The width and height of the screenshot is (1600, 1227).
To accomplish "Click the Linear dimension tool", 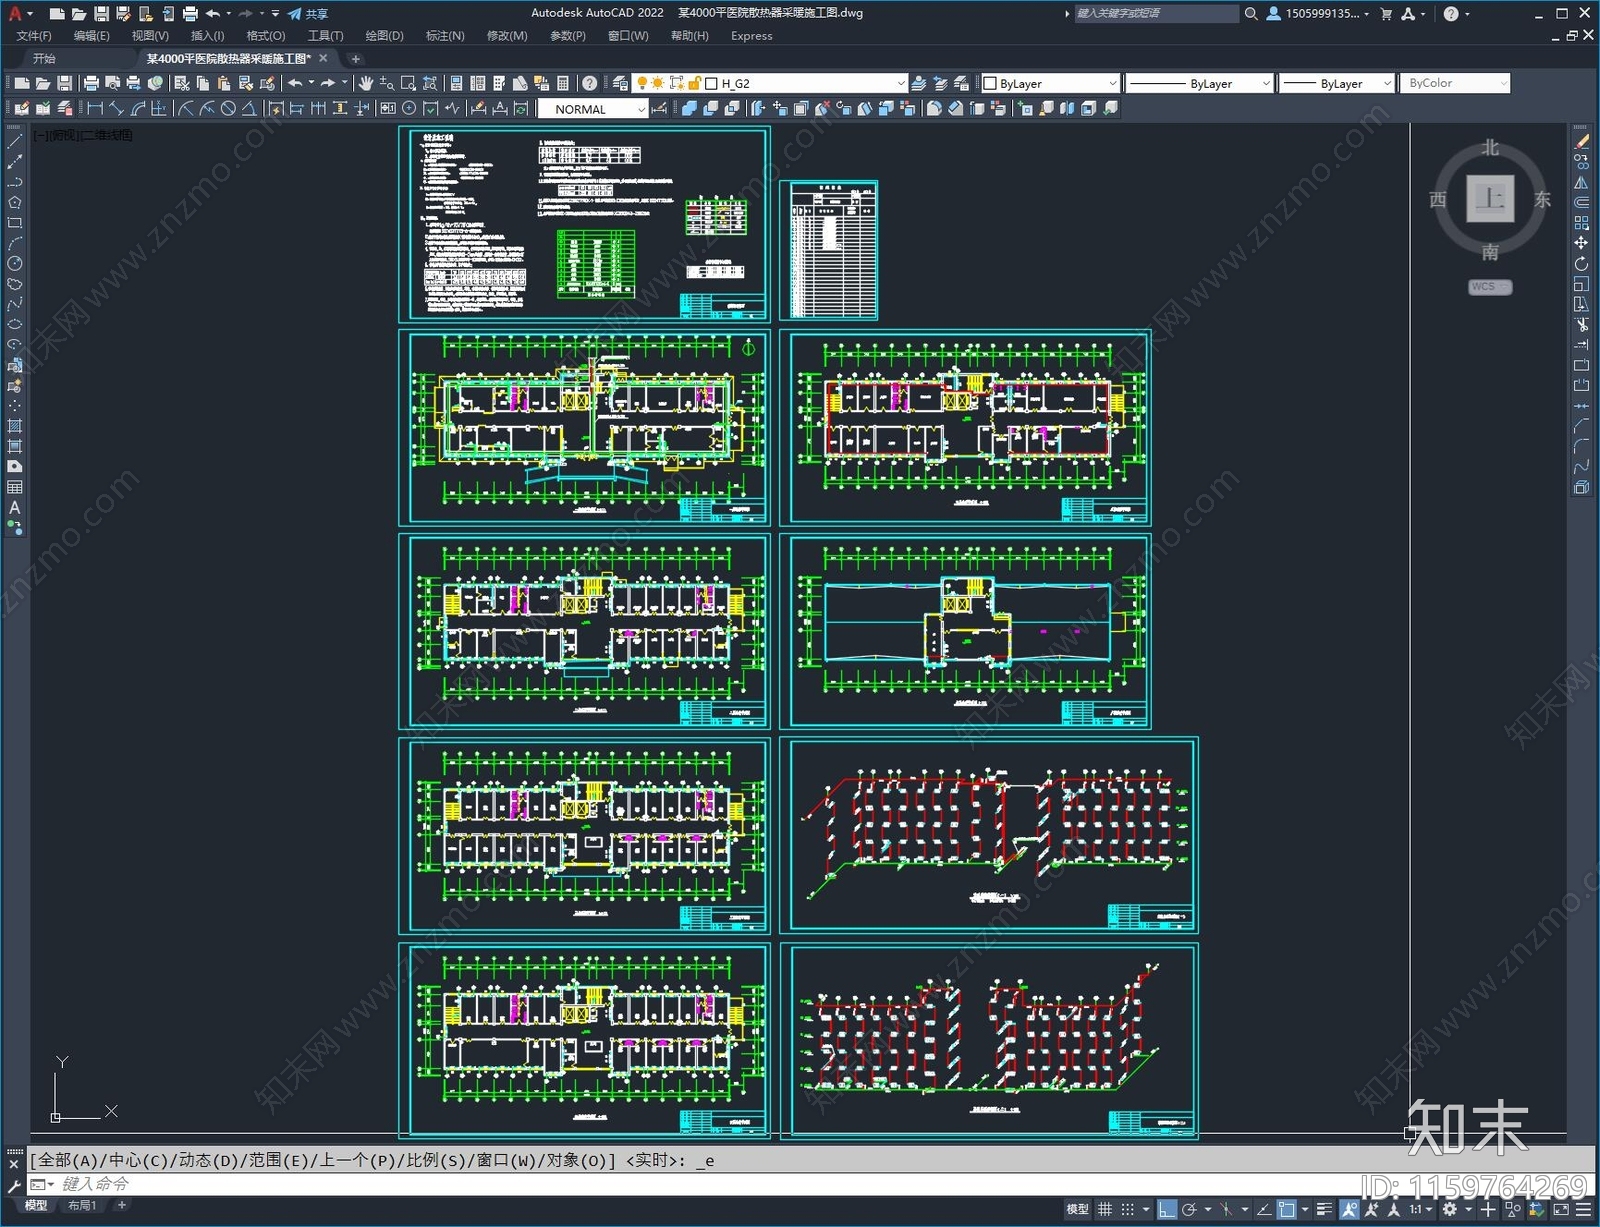I will (x=95, y=109).
